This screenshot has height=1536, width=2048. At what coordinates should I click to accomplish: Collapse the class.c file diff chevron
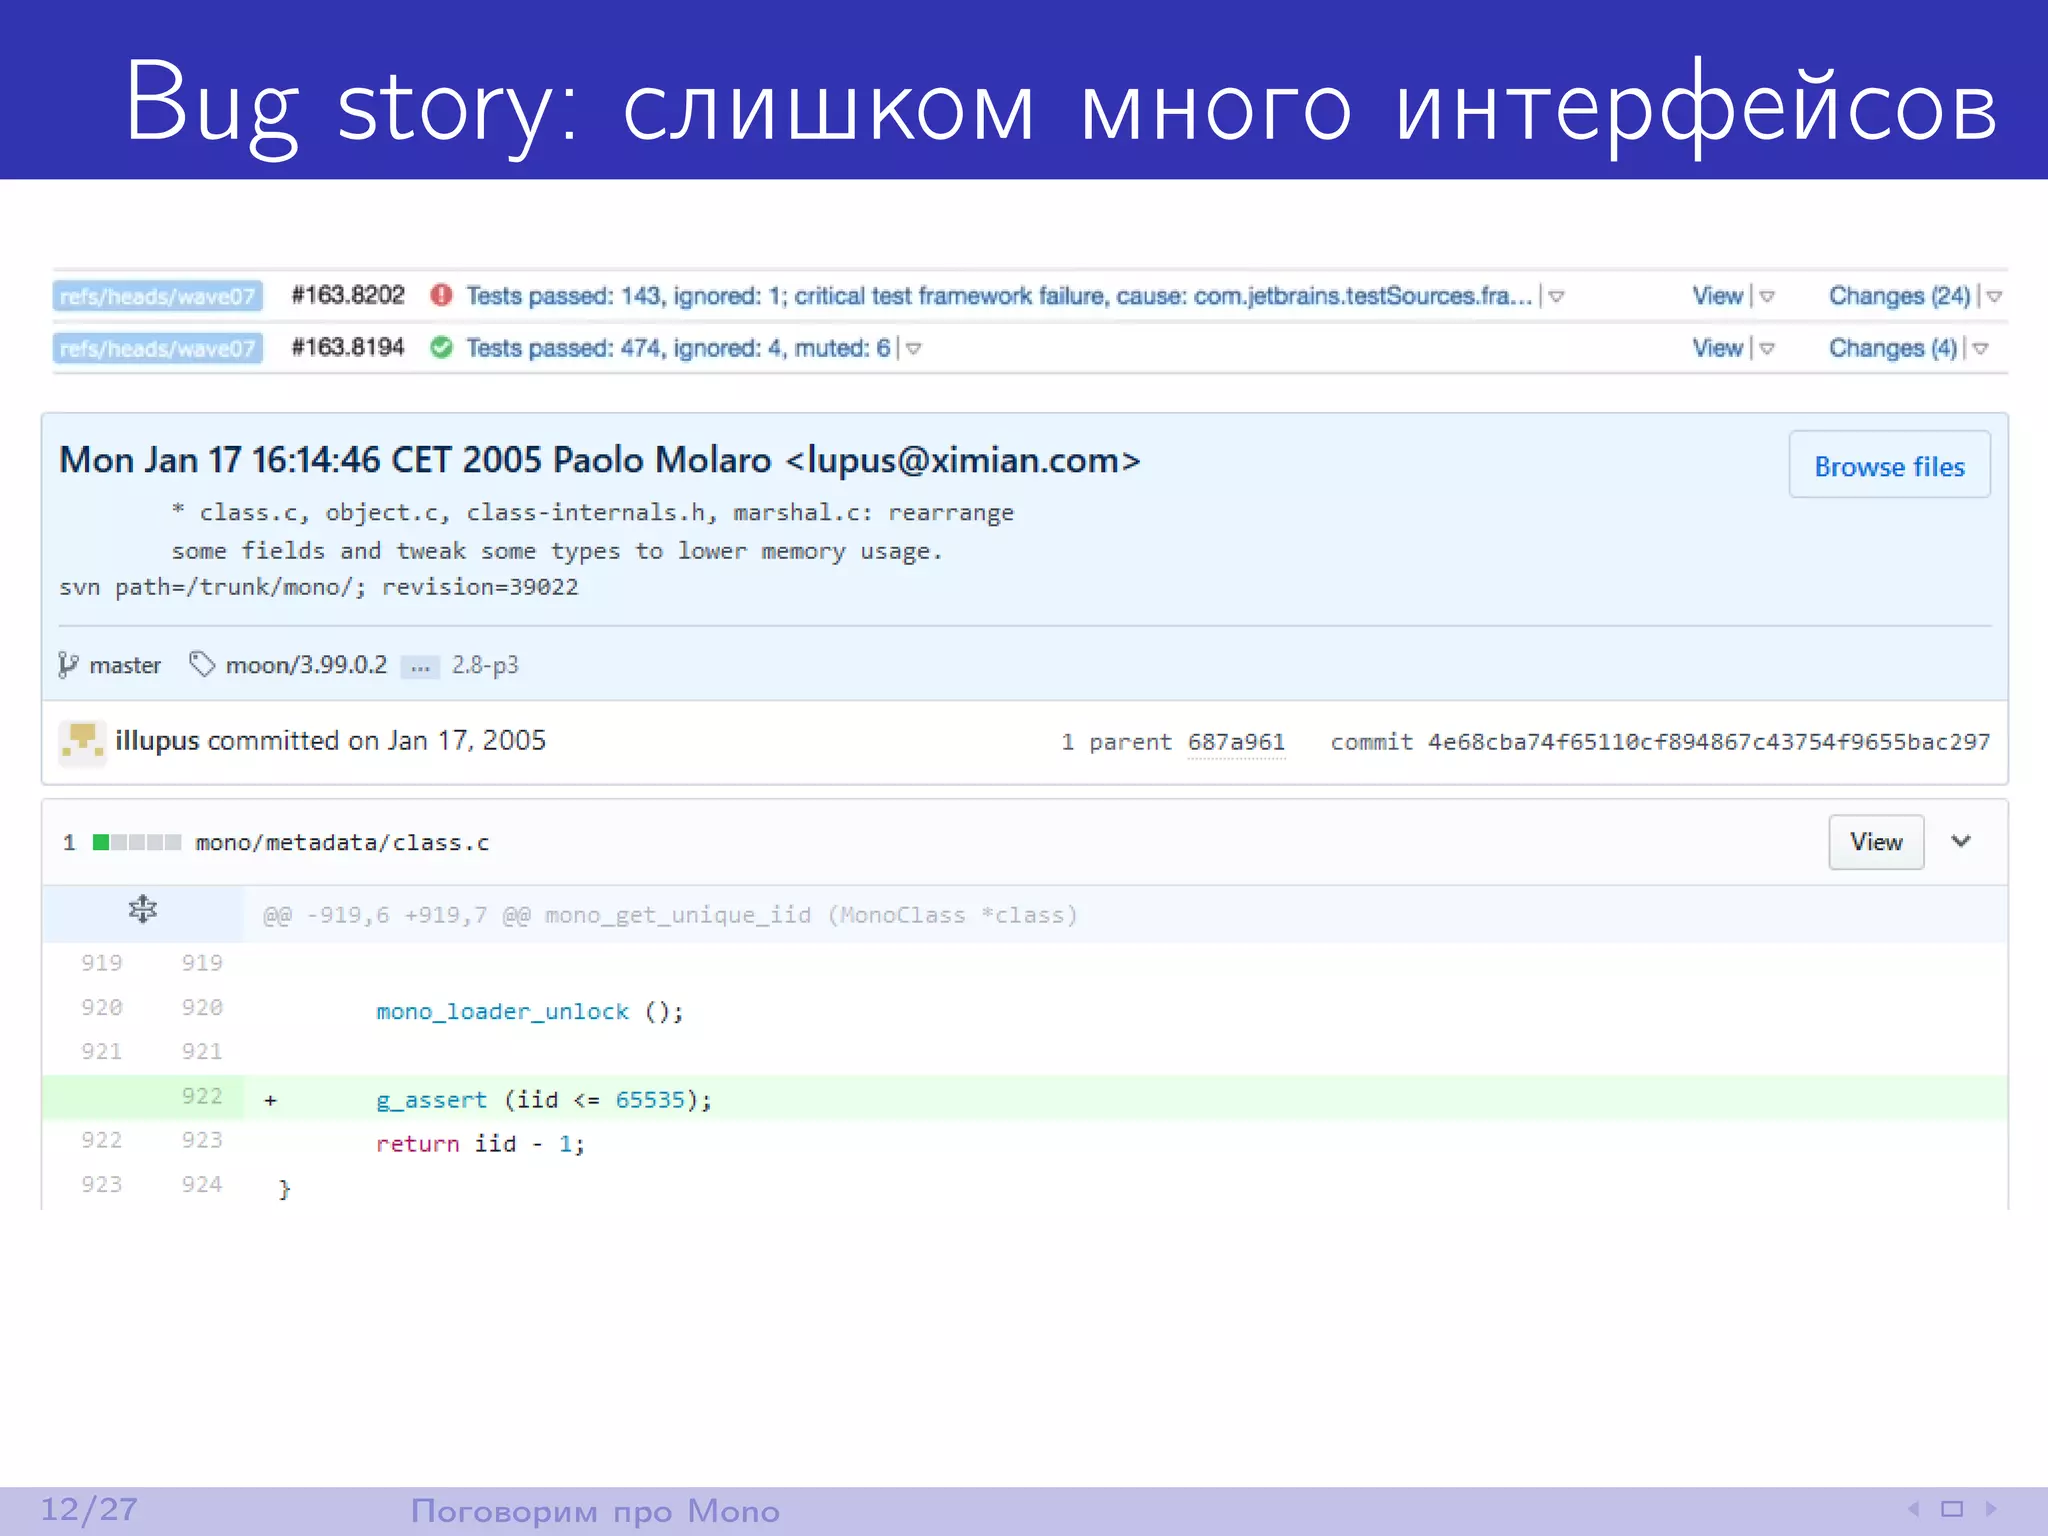click(1961, 841)
